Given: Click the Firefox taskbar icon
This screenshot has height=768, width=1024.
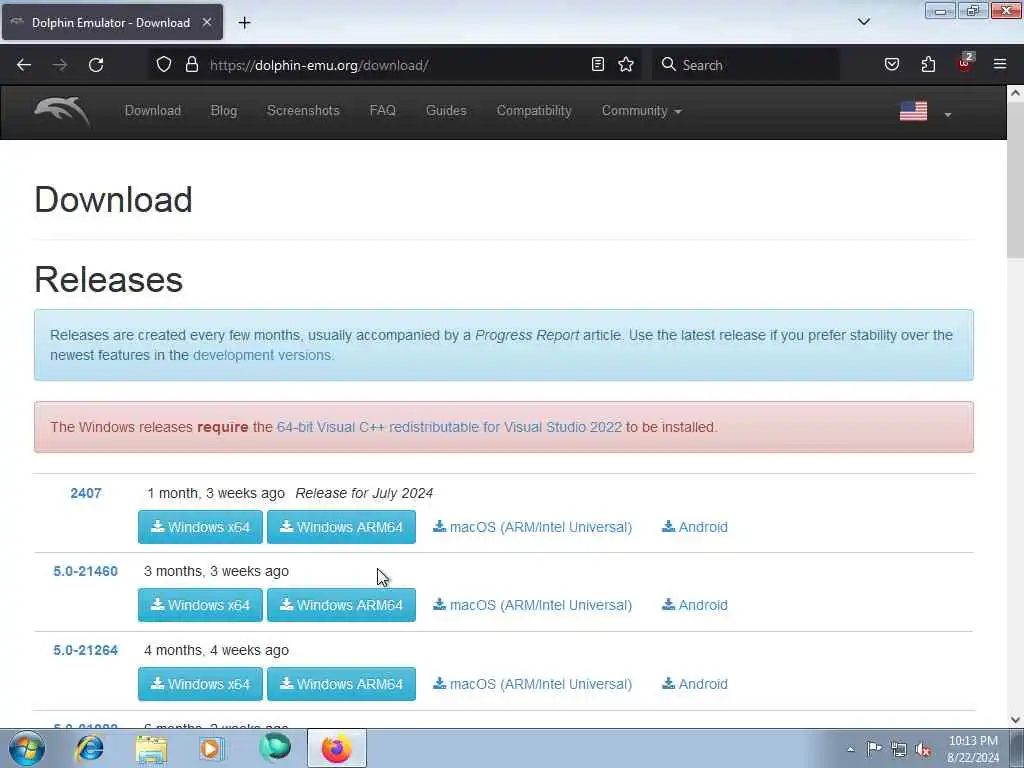Looking at the screenshot, I should tap(337, 748).
